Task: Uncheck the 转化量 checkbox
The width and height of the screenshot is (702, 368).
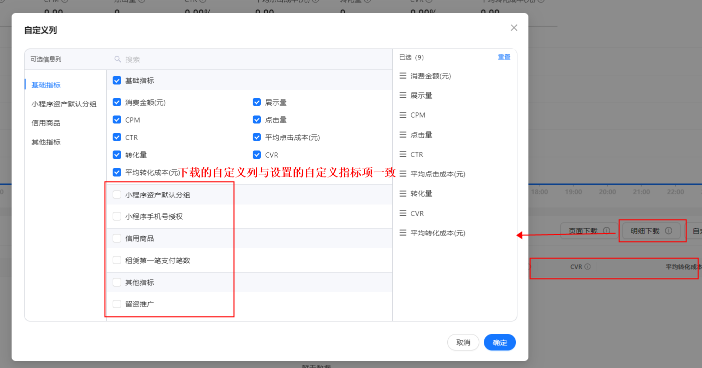Action: (x=117, y=154)
